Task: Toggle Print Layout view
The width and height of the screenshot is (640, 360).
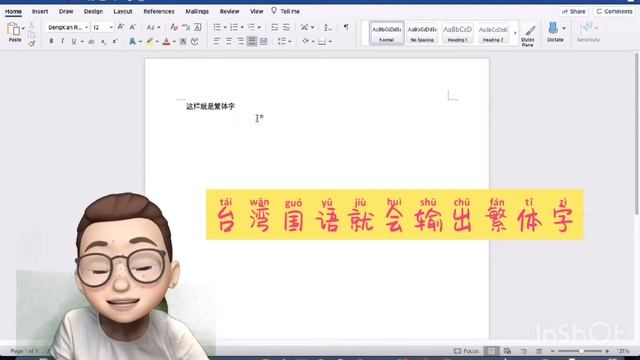Action: point(491,351)
